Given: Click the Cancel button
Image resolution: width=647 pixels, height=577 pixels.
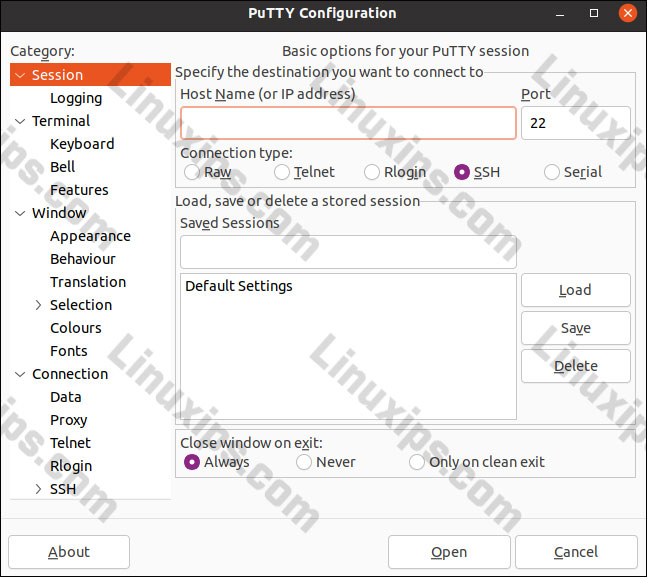Looking at the screenshot, I should click(576, 552).
